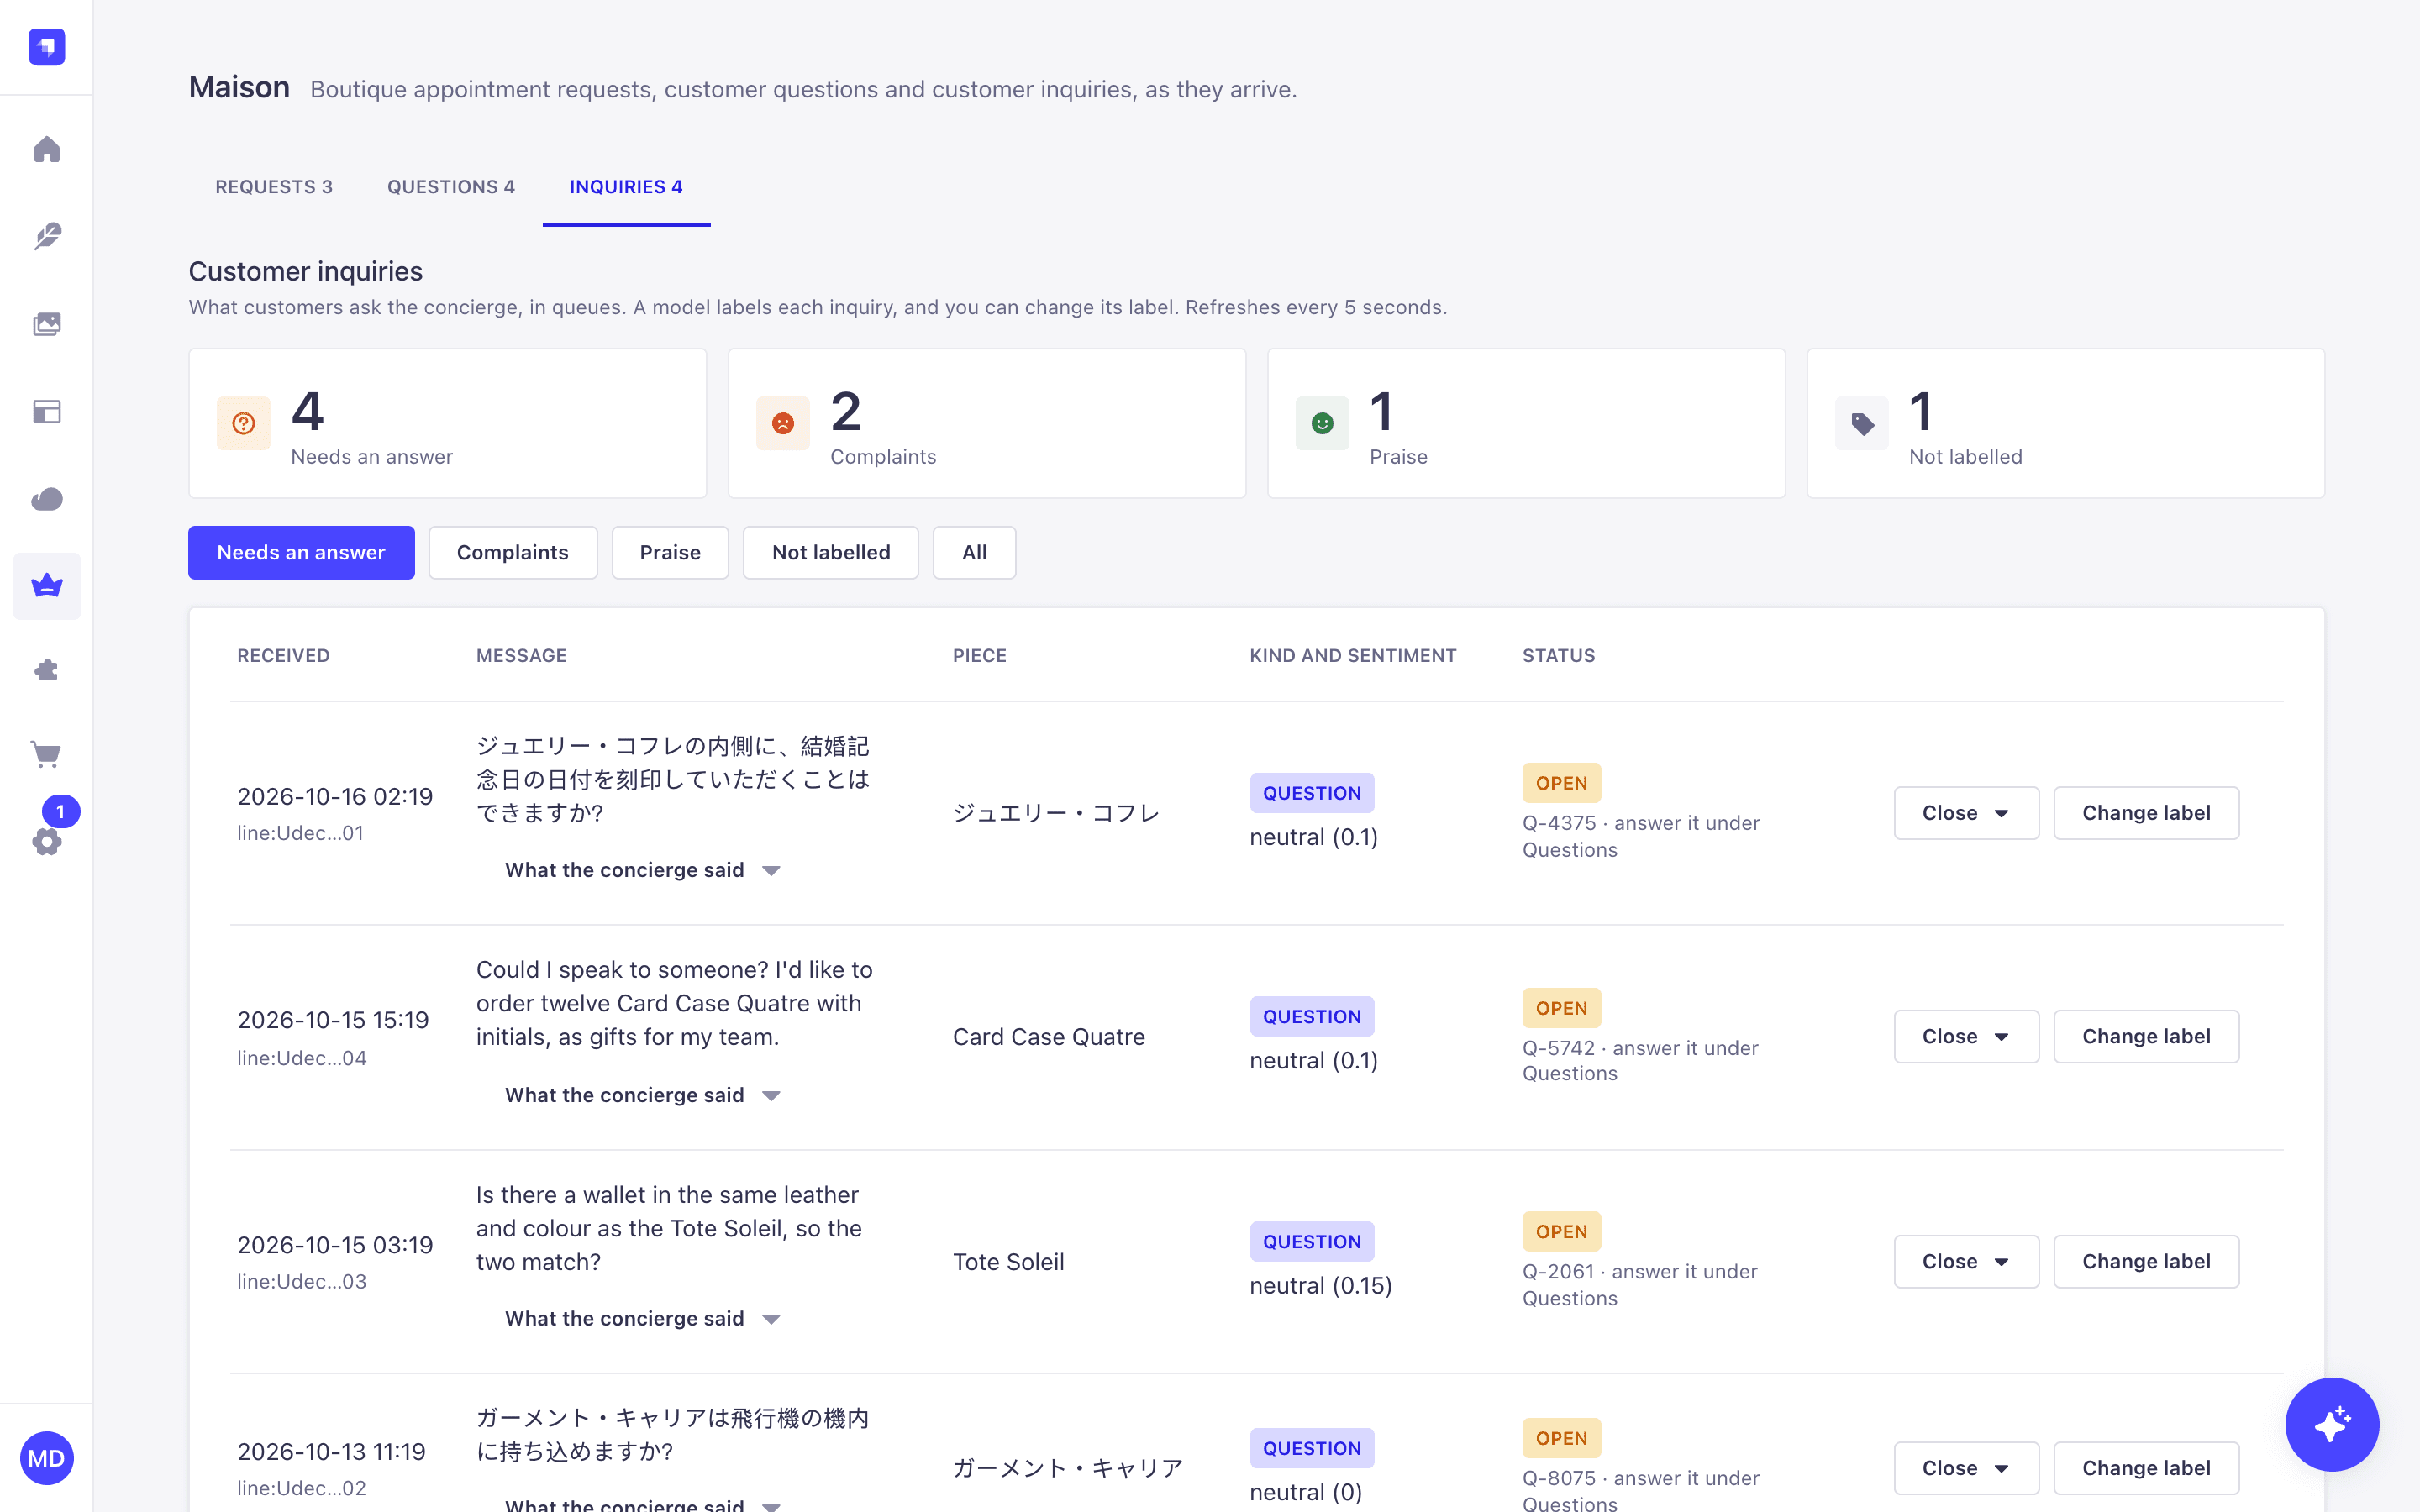The width and height of the screenshot is (2420, 1512).
Task: Click the 'Card Case Quatre' piece cell
Action: point(1049,1037)
